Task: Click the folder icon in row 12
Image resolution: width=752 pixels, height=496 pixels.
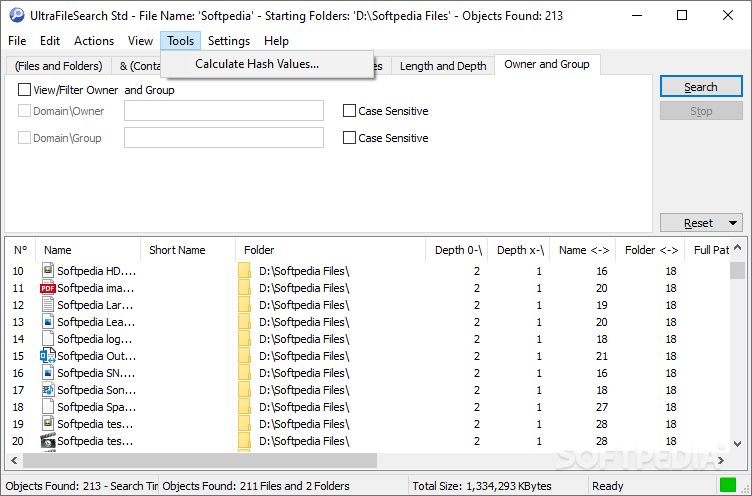Action: click(244, 305)
